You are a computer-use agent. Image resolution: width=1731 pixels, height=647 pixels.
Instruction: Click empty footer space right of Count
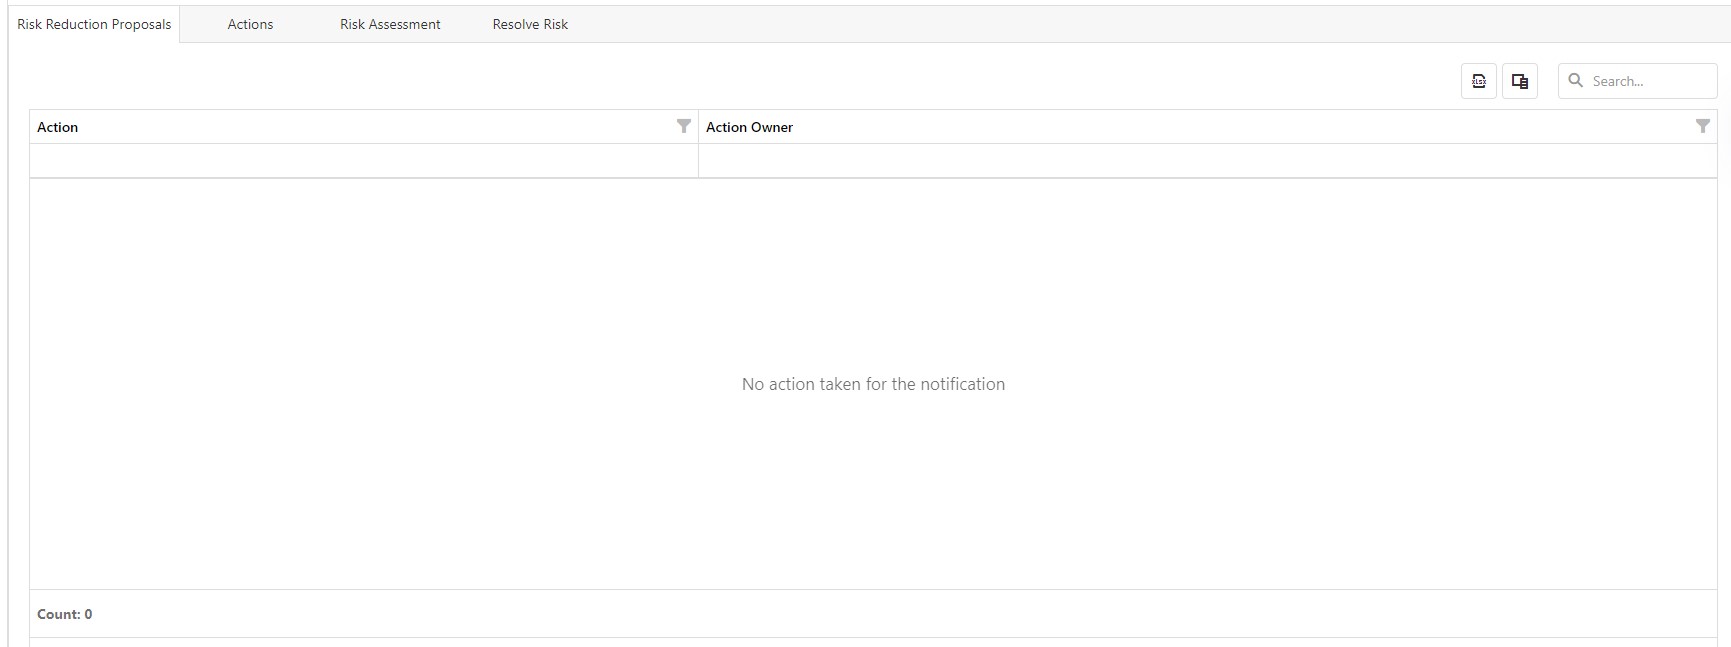click(900, 614)
